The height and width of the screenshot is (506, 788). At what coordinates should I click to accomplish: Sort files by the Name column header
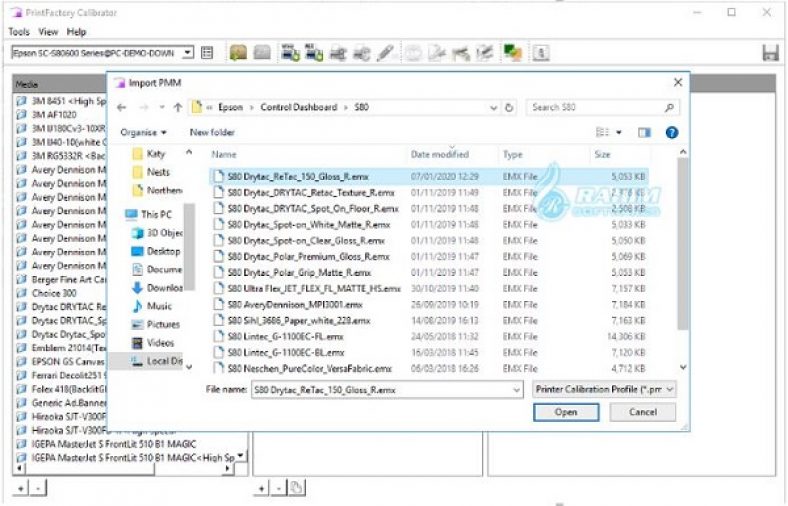224,154
